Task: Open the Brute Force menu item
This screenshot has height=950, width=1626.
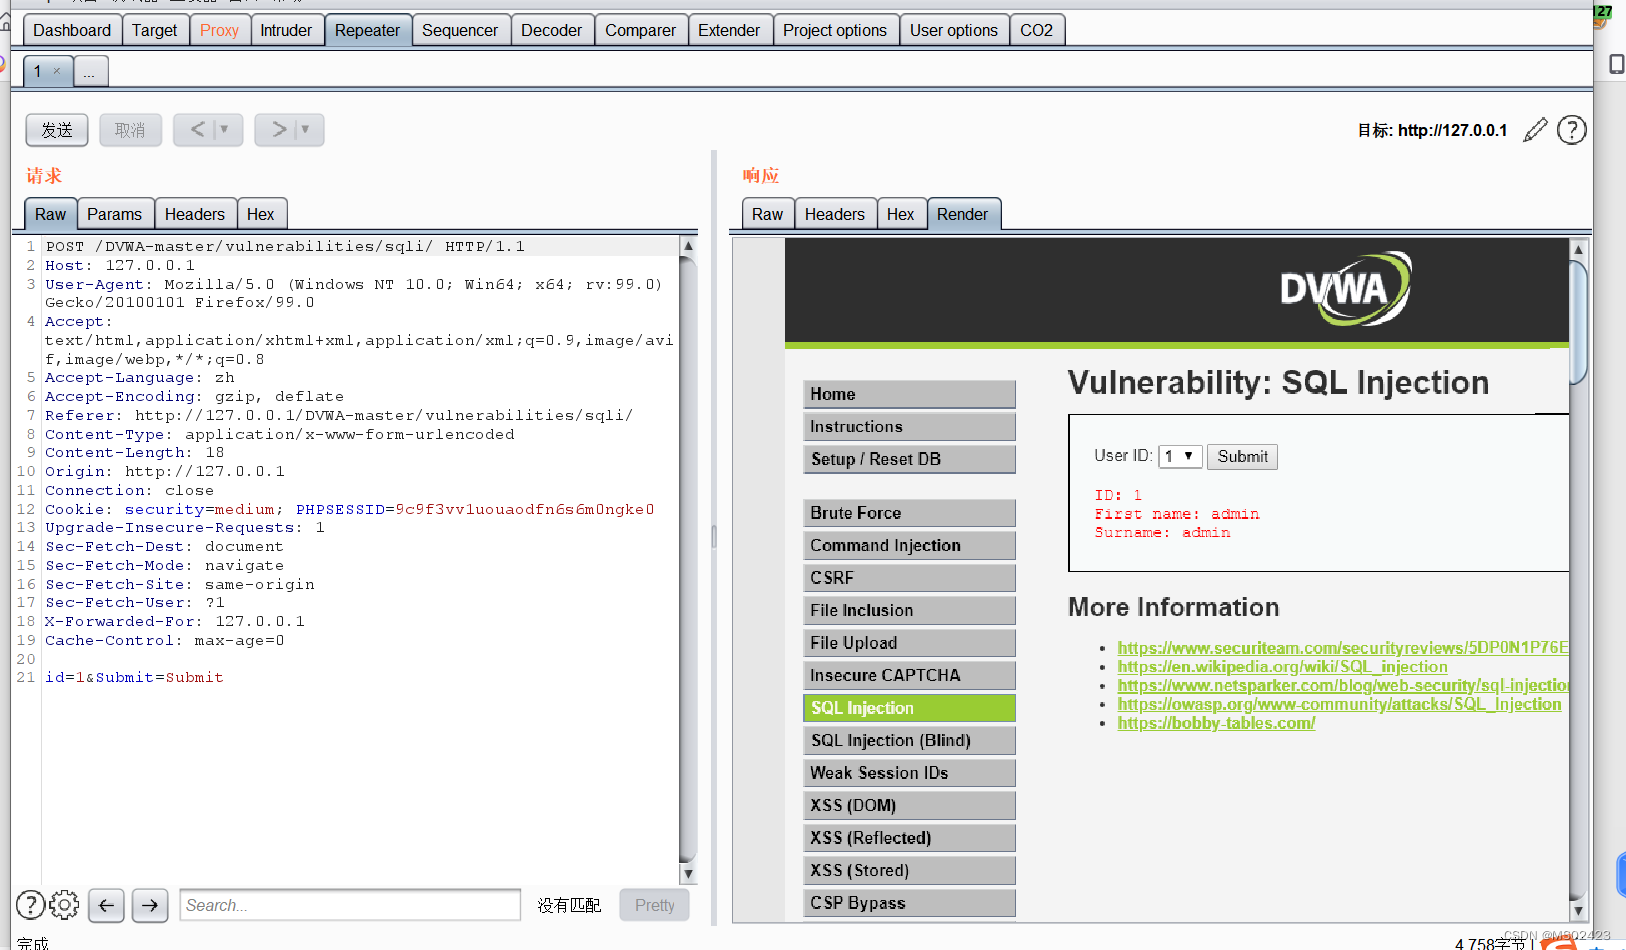Action: (x=909, y=513)
